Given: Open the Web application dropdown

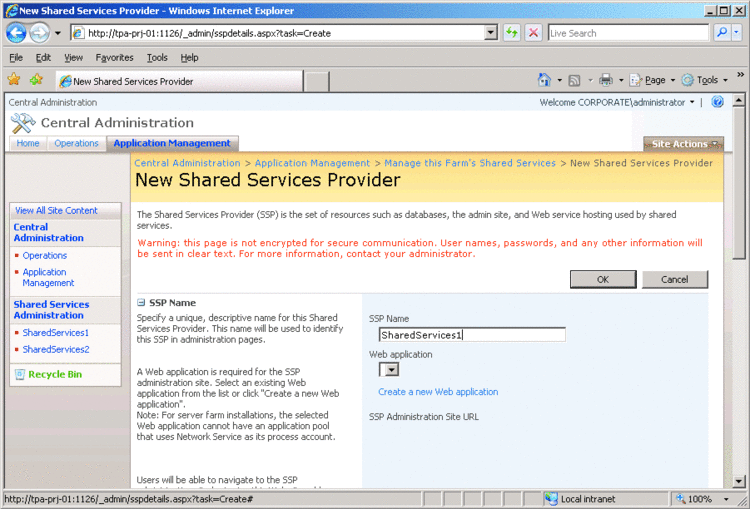Looking at the screenshot, I should click(x=389, y=370).
